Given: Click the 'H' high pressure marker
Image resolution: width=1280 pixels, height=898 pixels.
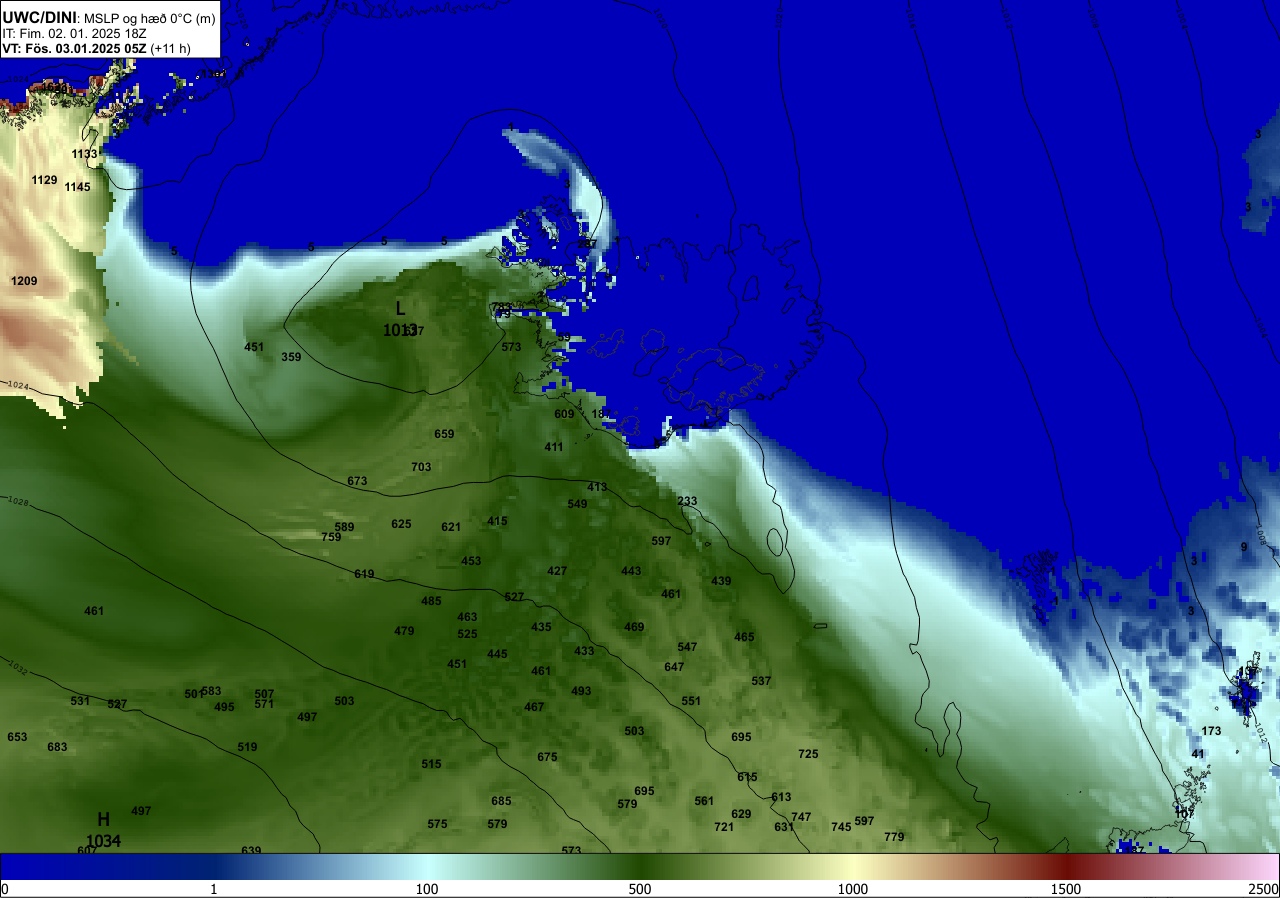Looking at the screenshot, I should point(103,820).
